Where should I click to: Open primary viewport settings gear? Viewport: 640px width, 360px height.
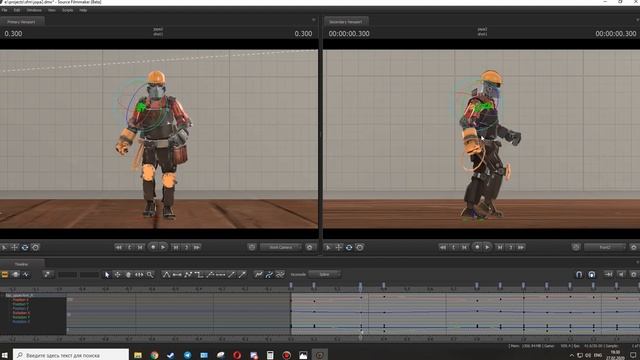pos(310,247)
